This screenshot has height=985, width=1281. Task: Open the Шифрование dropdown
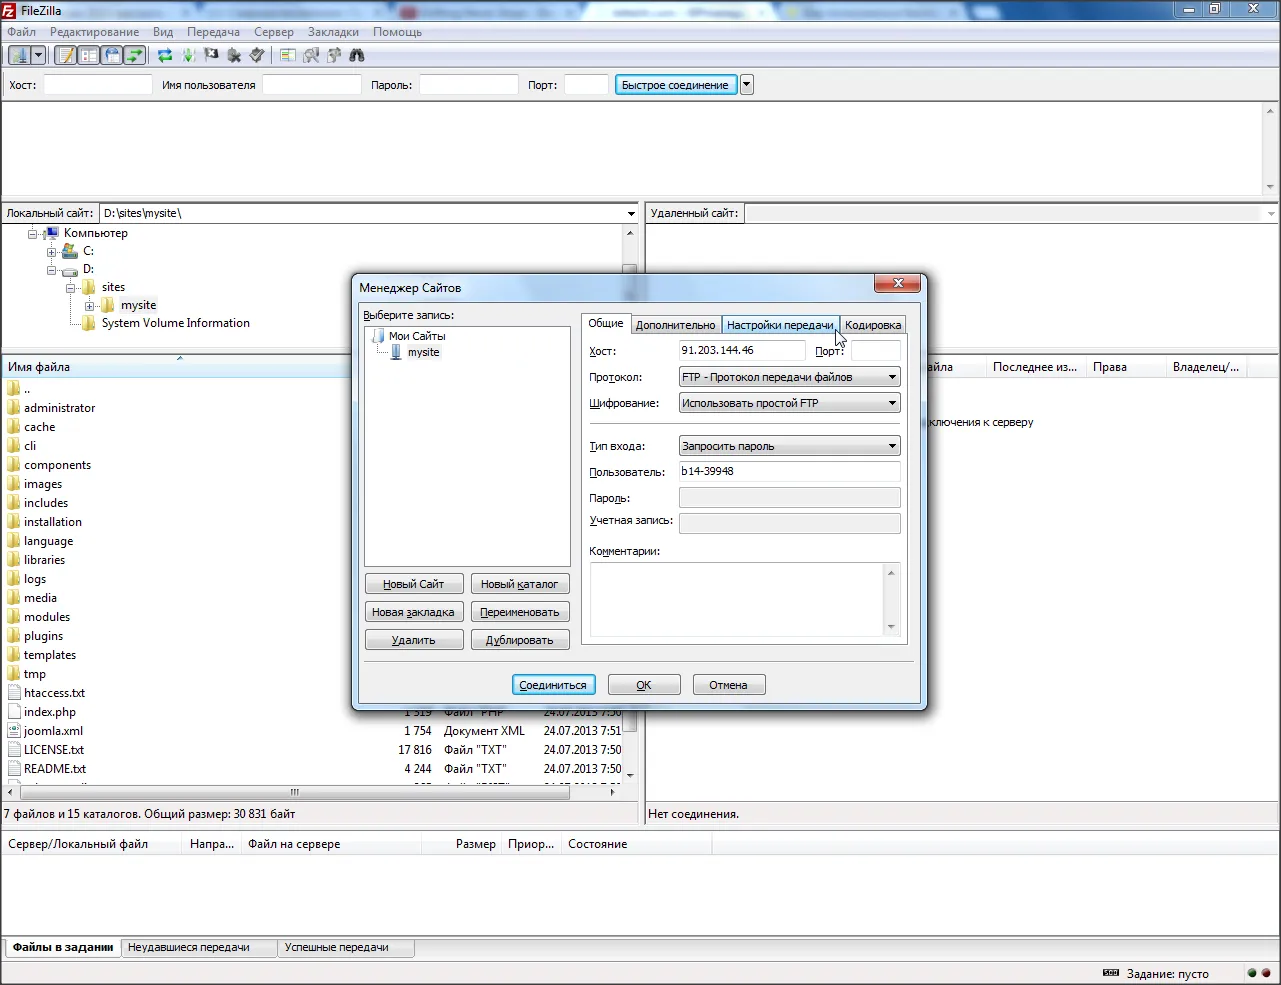coord(790,403)
